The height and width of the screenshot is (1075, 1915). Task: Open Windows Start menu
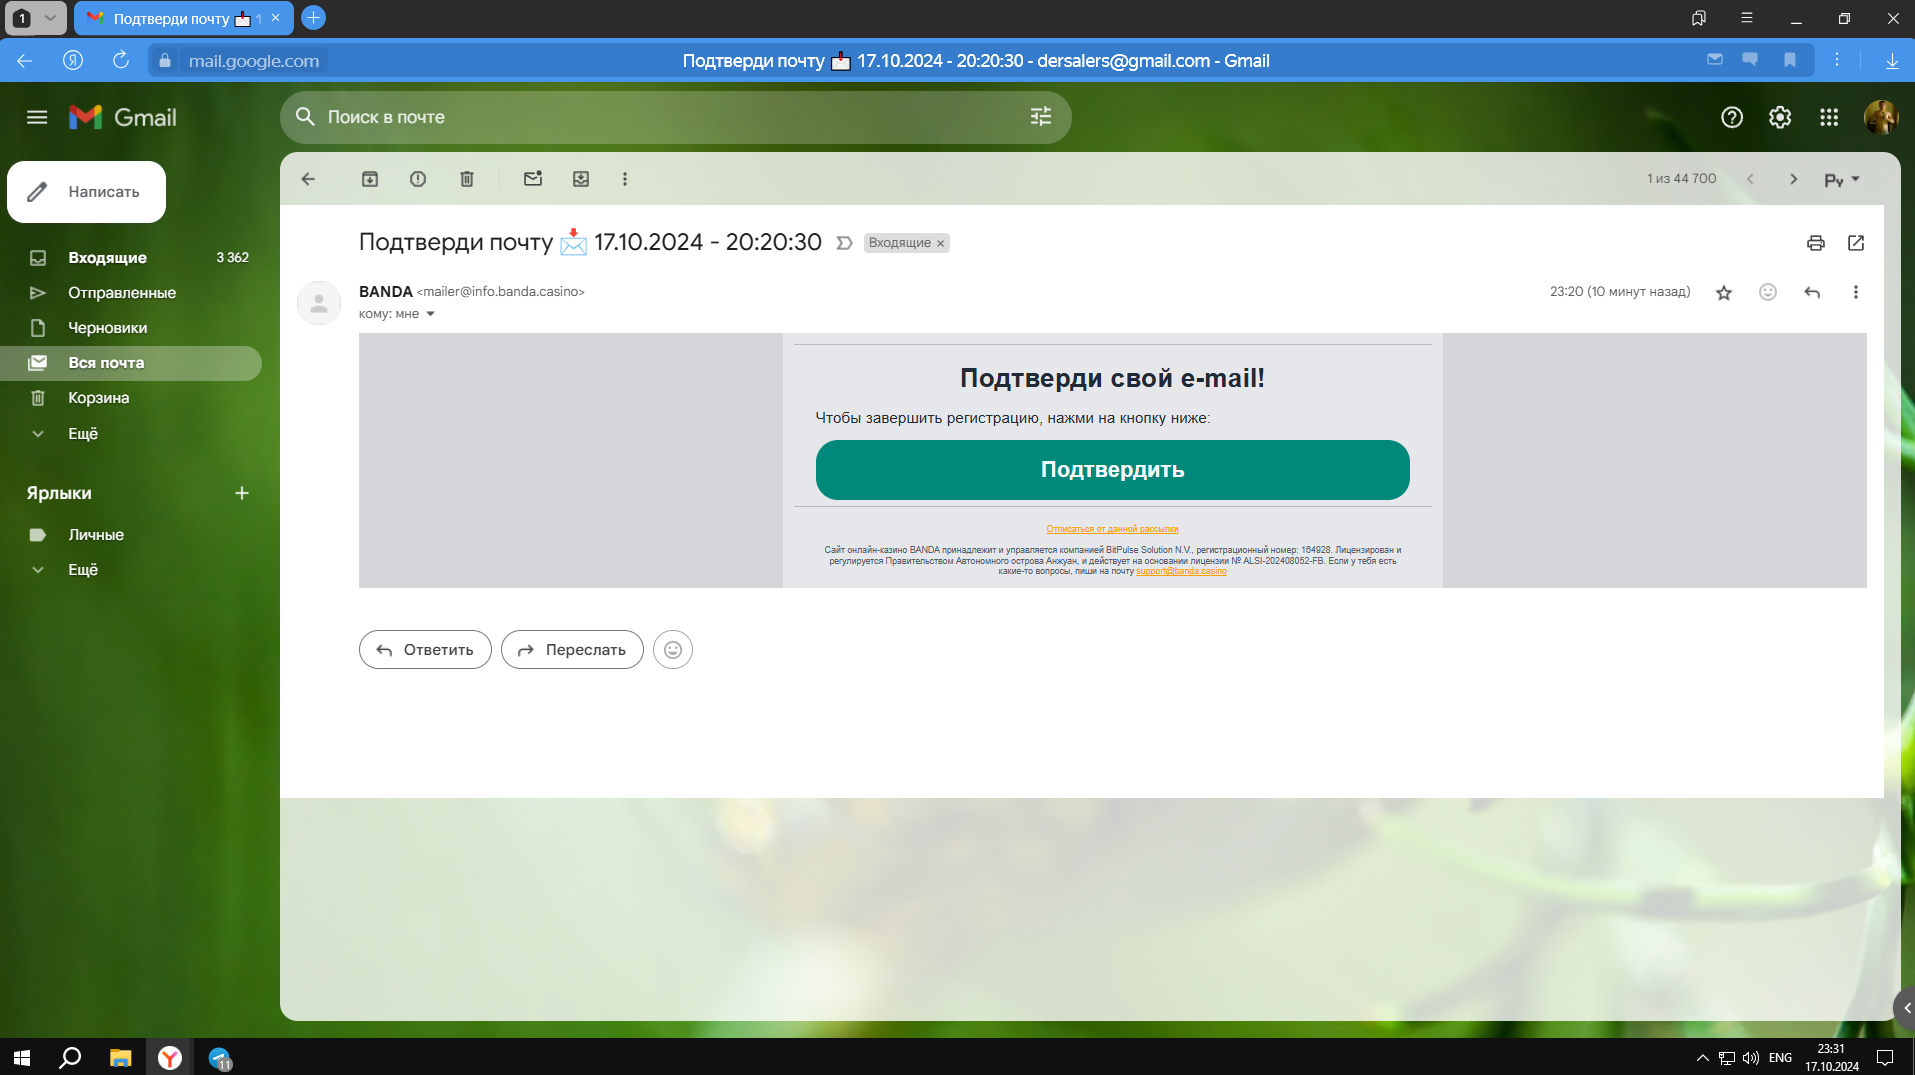[x=22, y=1057]
